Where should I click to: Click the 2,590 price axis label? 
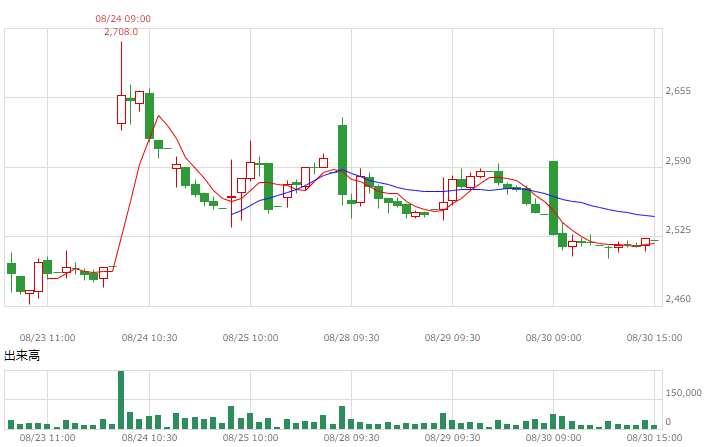click(678, 161)
